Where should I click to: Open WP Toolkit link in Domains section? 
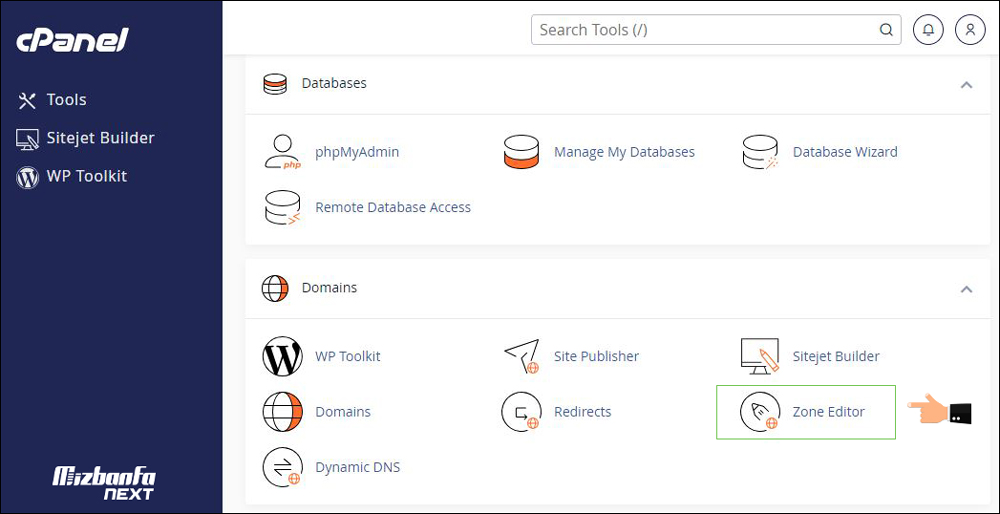[348, 356]
